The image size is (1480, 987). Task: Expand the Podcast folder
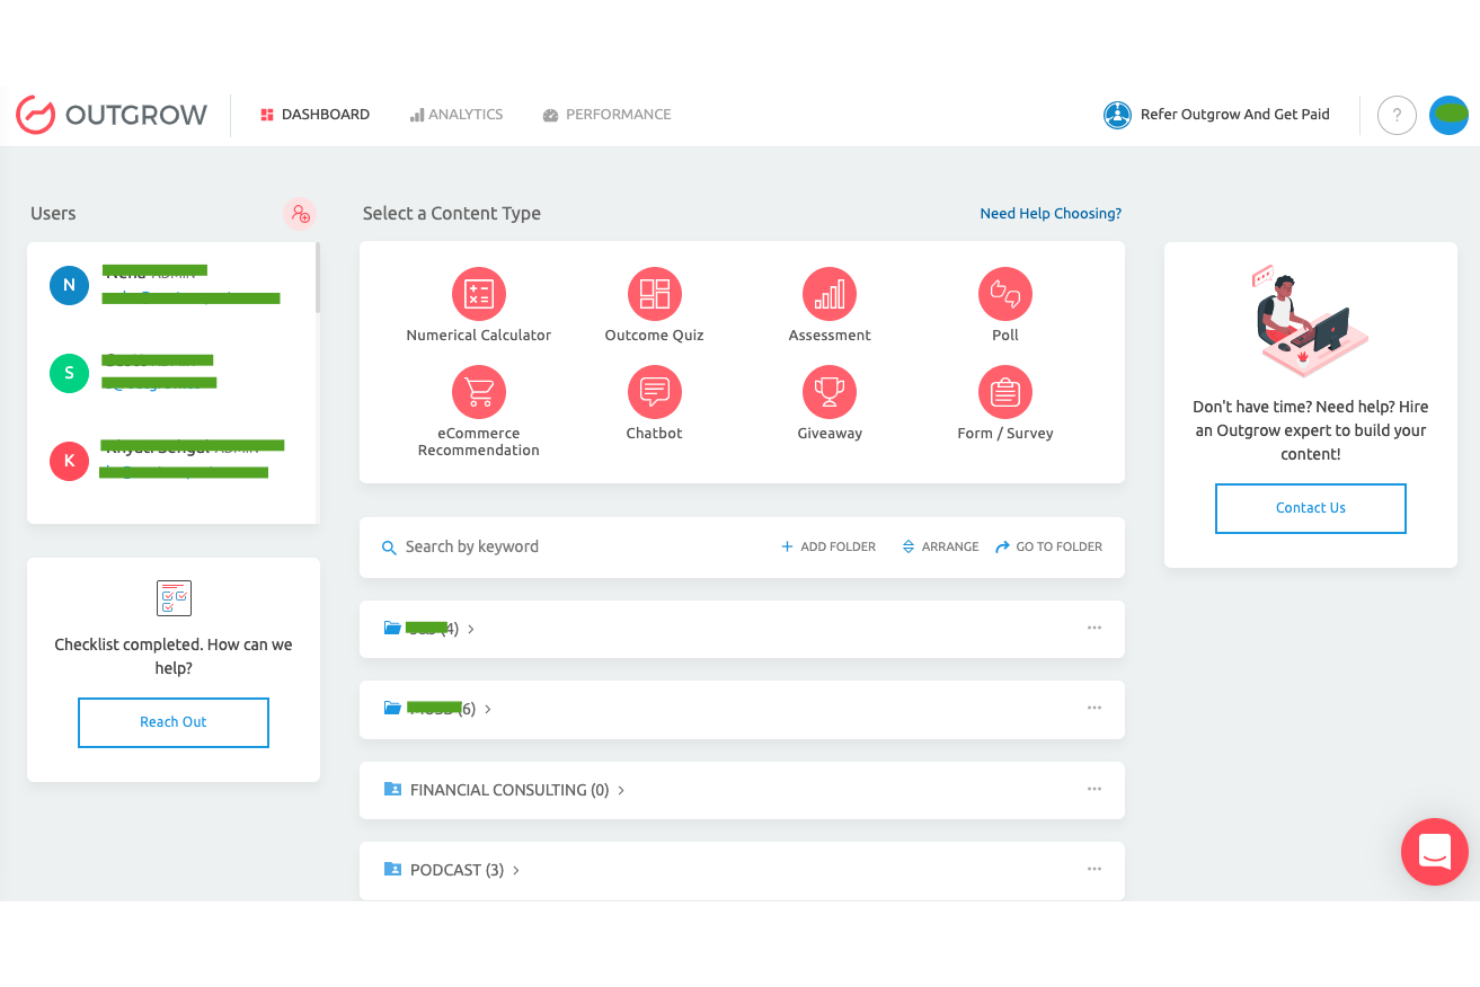(x=516, y=870)
